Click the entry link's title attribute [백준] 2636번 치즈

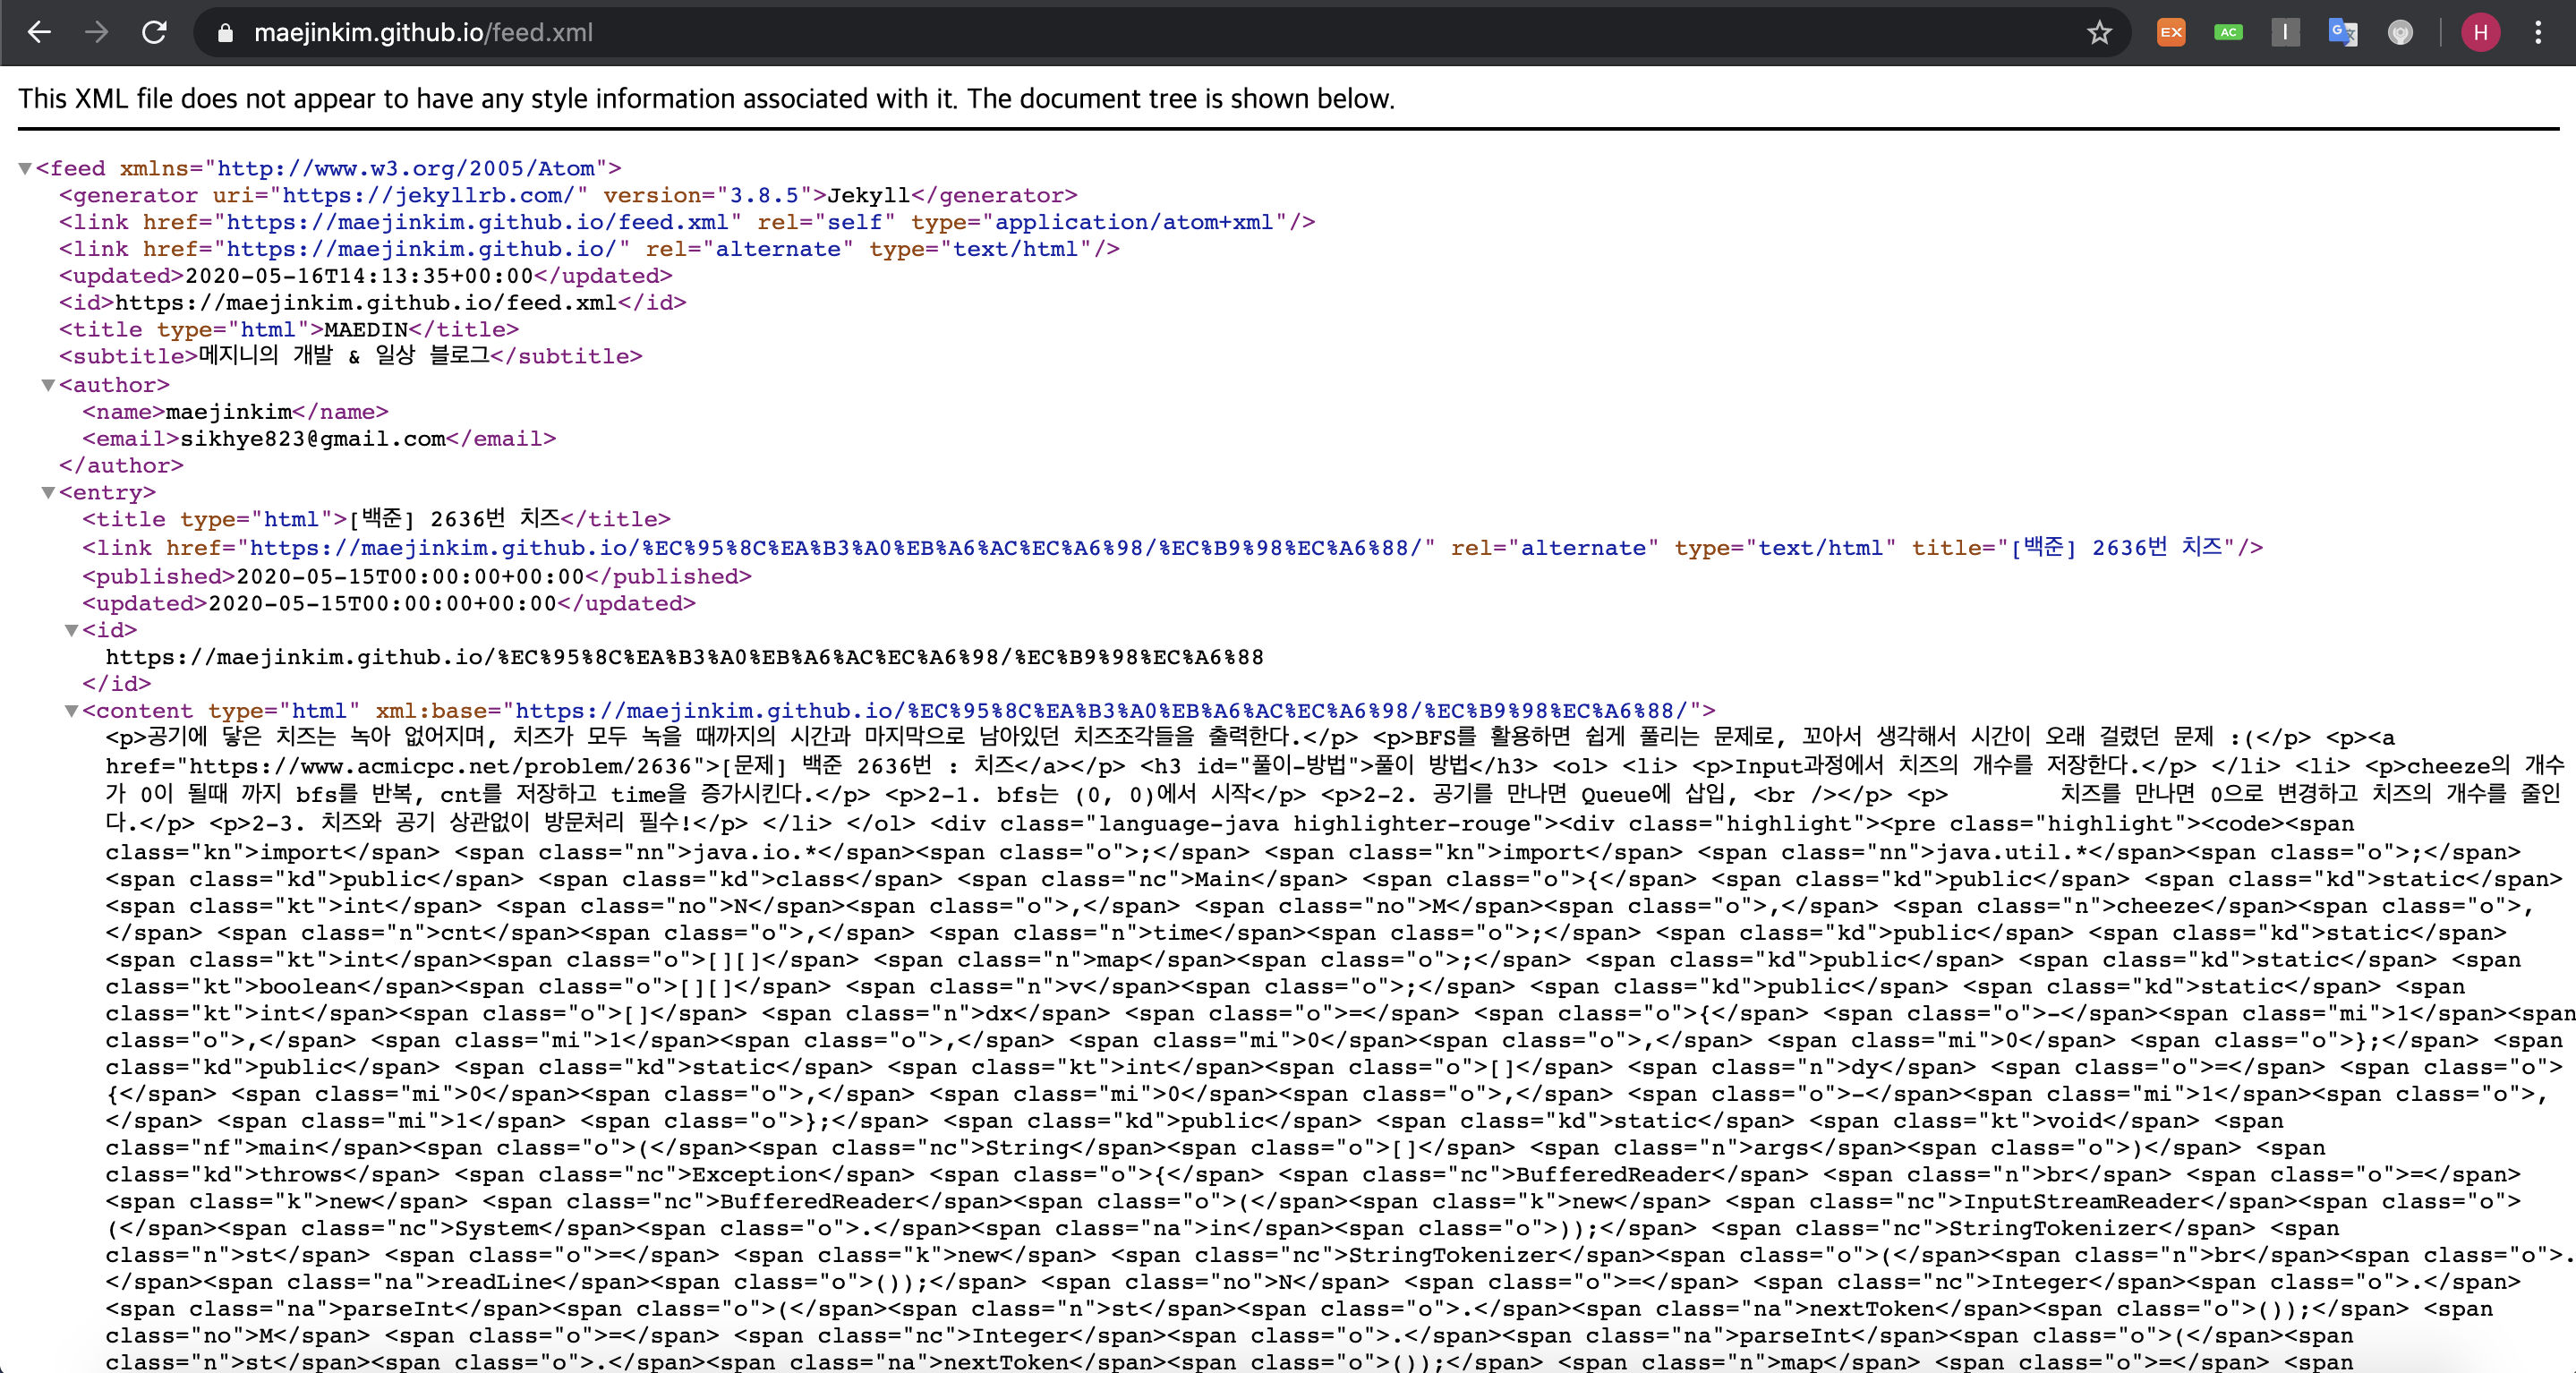(x=2118, y=547)
